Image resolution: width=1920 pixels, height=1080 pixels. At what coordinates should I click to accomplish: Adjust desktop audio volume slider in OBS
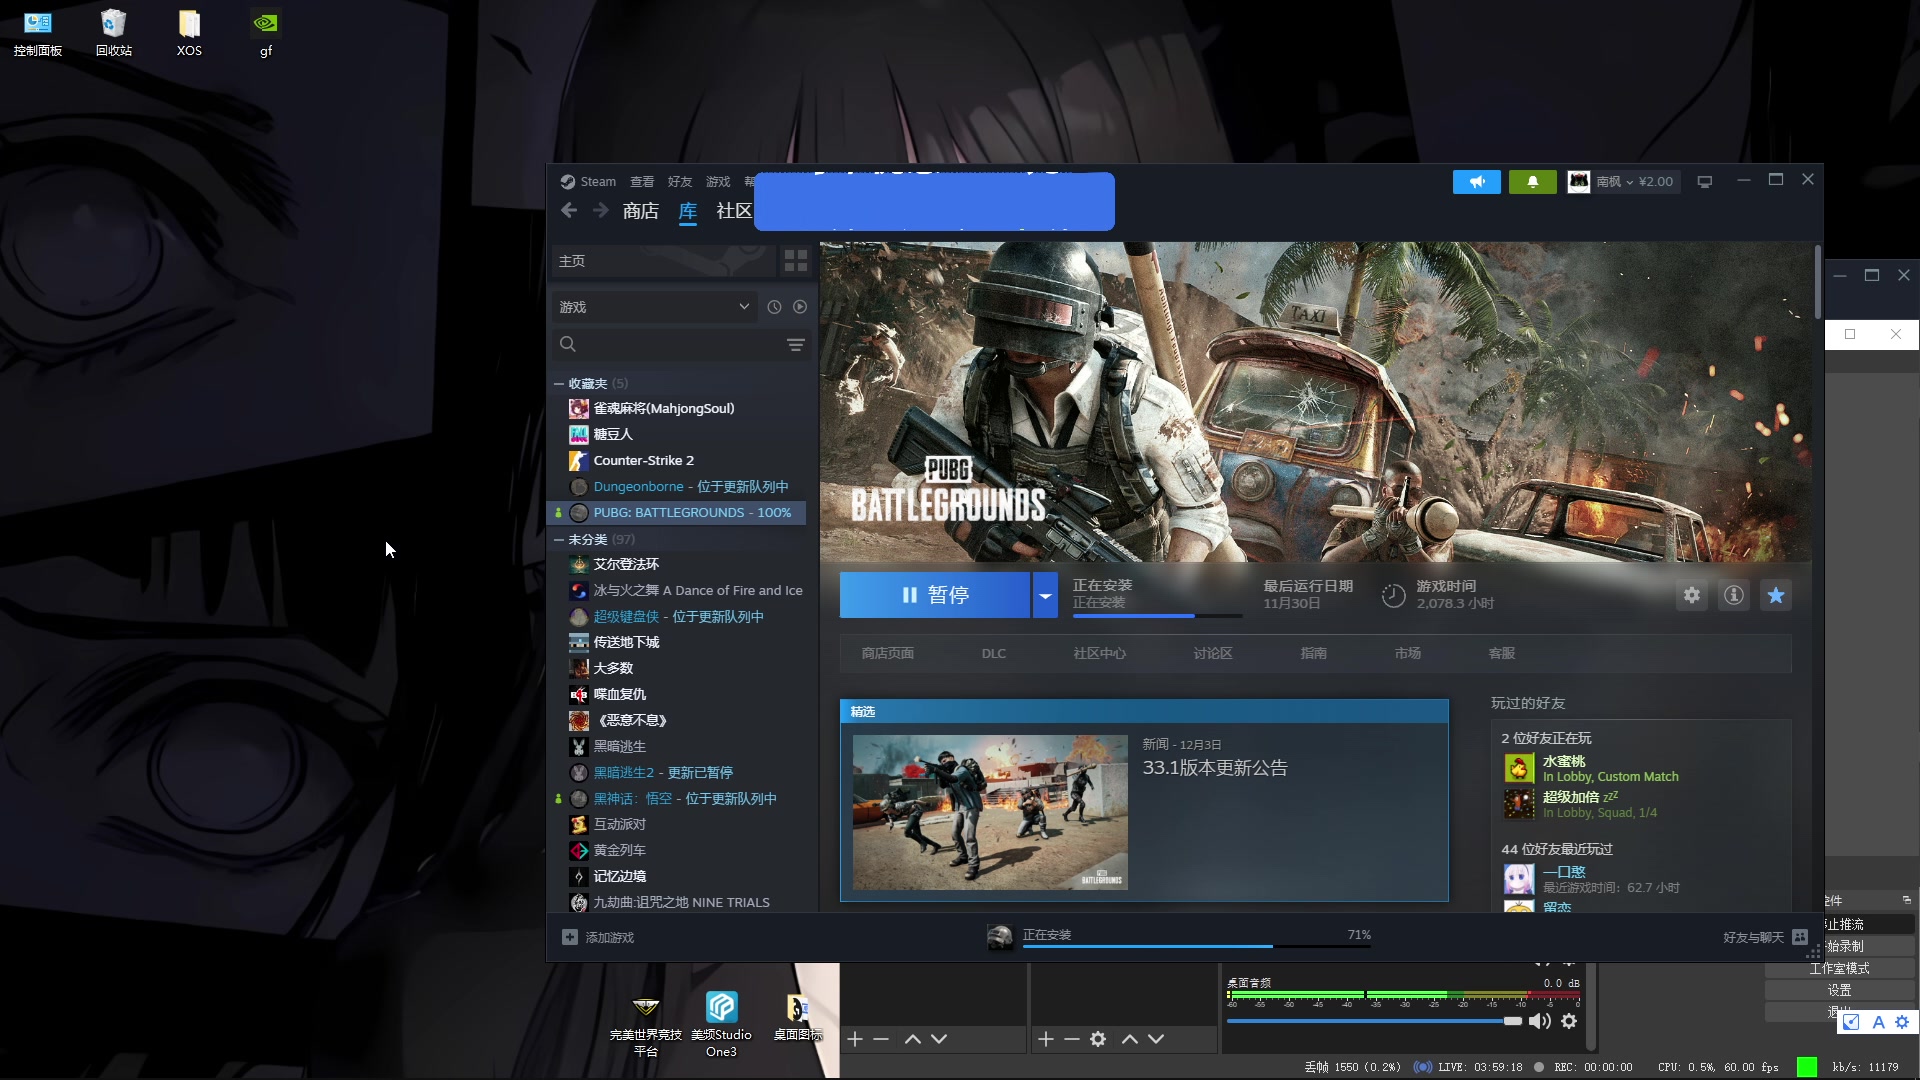1374,1021
